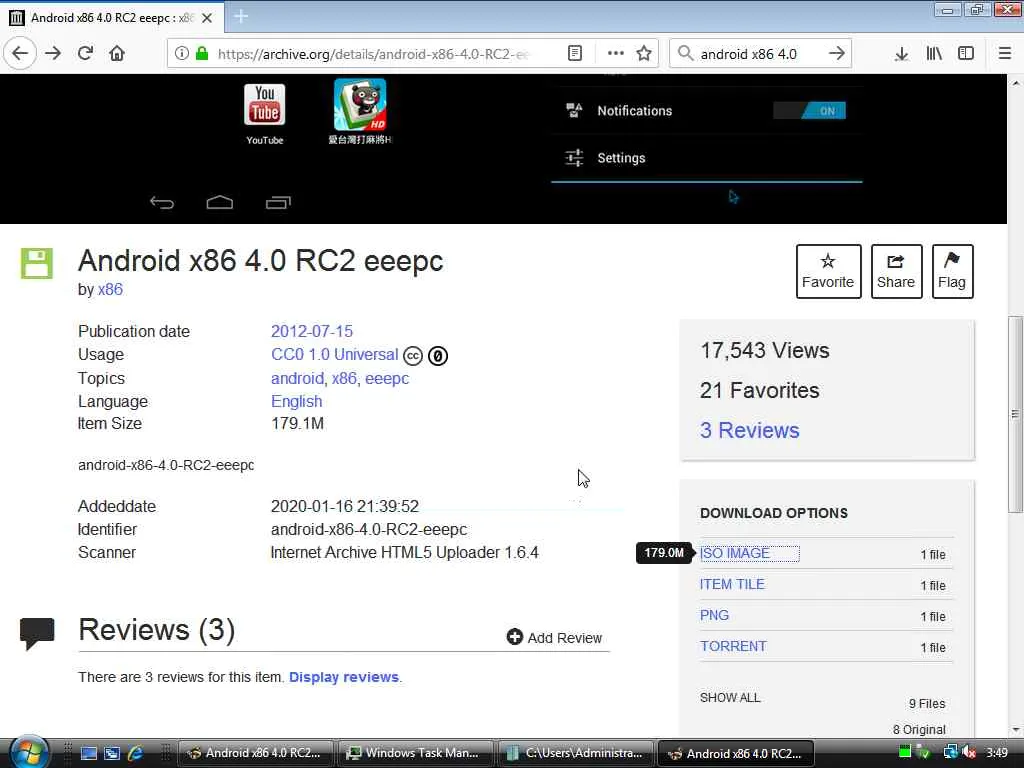Screen dimensions: 1024x768
Task: Click the green secure connection padlock
Action: click(x=202, y=54)
